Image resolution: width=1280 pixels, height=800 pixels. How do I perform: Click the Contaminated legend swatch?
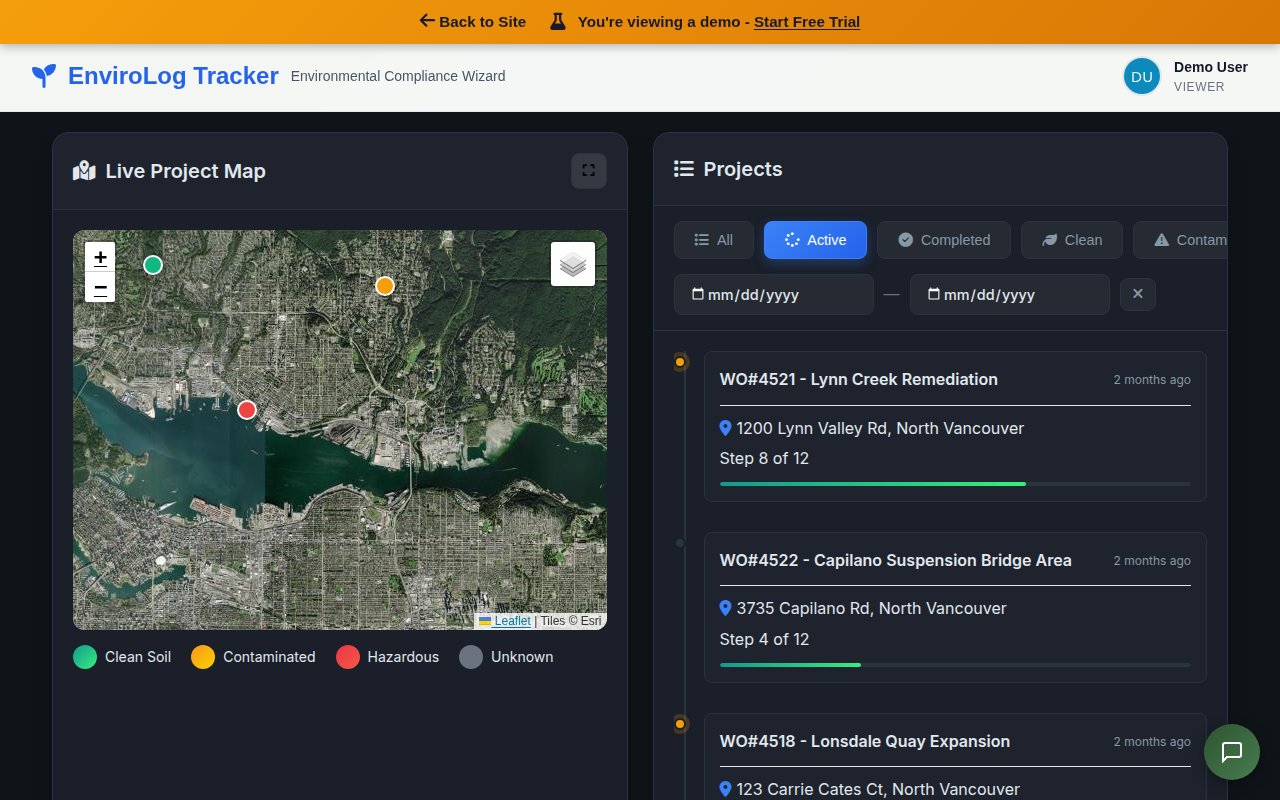(x=203, y=657)
